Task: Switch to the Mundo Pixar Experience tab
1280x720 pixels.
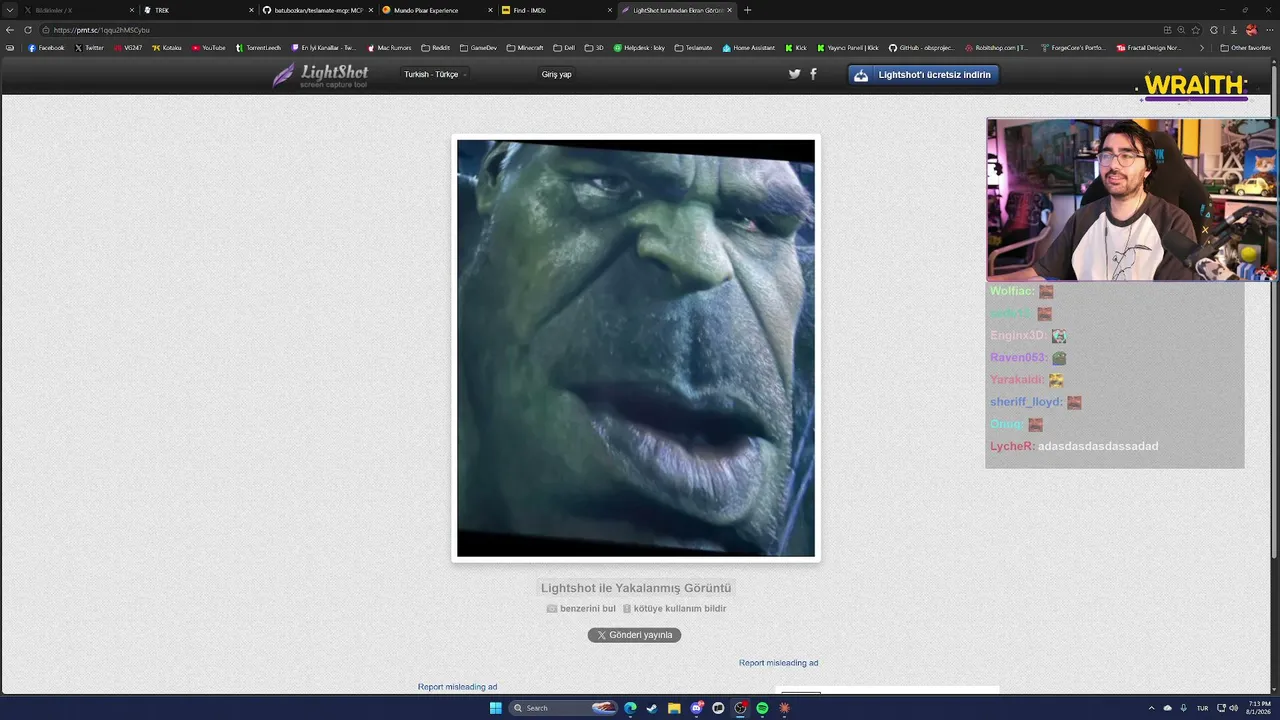Action: click(x=435, y=10)
